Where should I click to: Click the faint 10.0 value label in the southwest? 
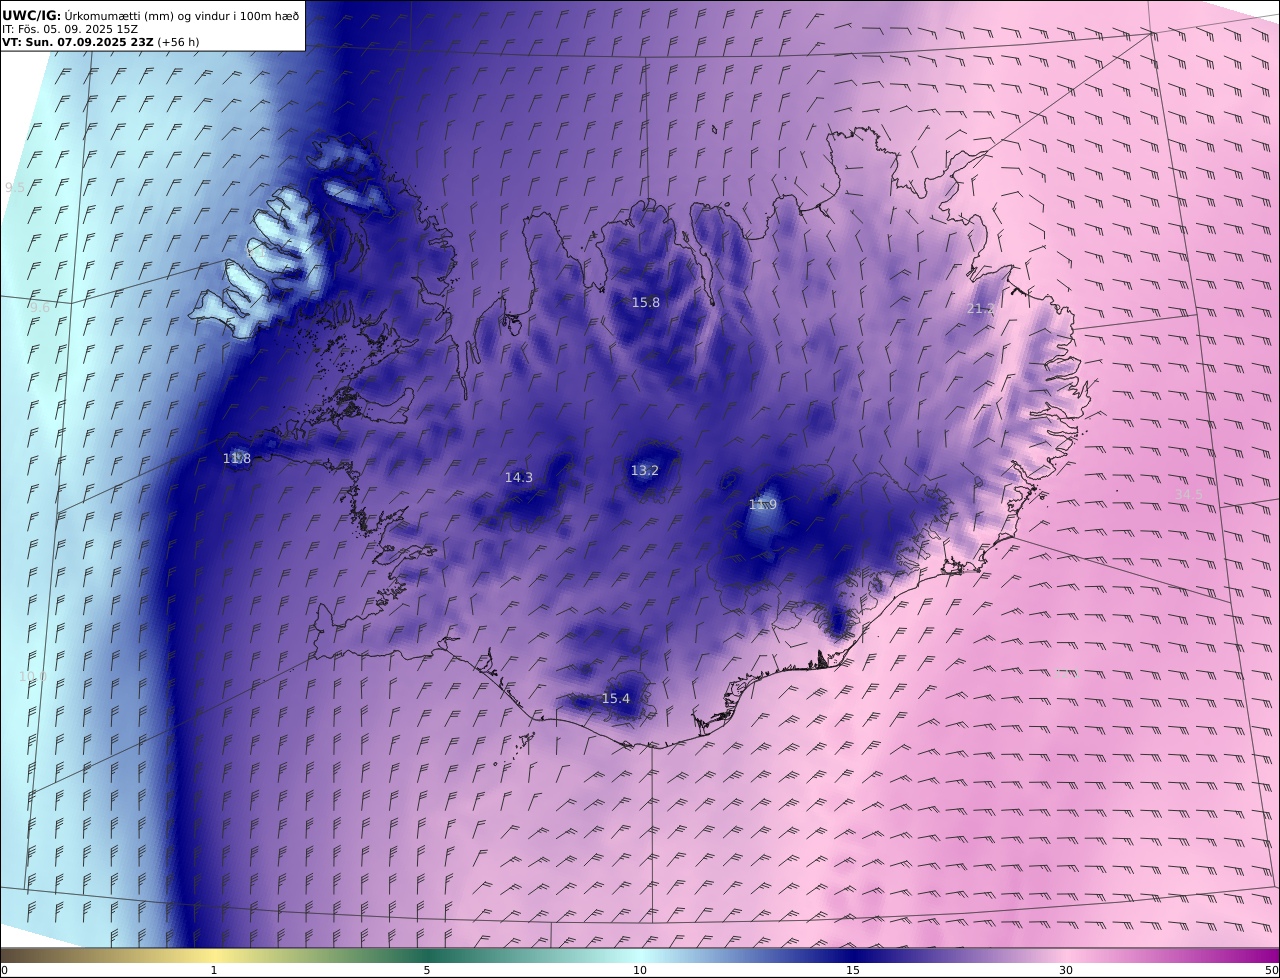(33, 677)
